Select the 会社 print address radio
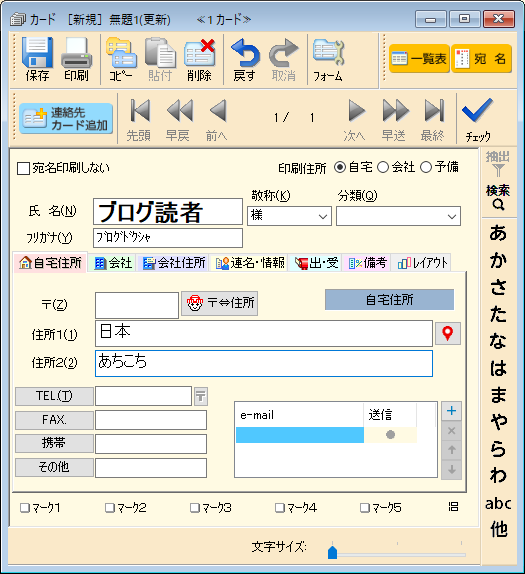The height and width of the screenshot is (574, 525). pos(383,167)
